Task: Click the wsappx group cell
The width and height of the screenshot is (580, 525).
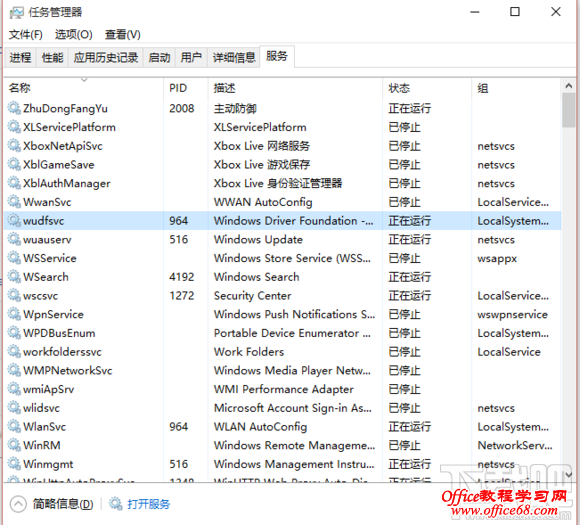Action: pos(497,258)
